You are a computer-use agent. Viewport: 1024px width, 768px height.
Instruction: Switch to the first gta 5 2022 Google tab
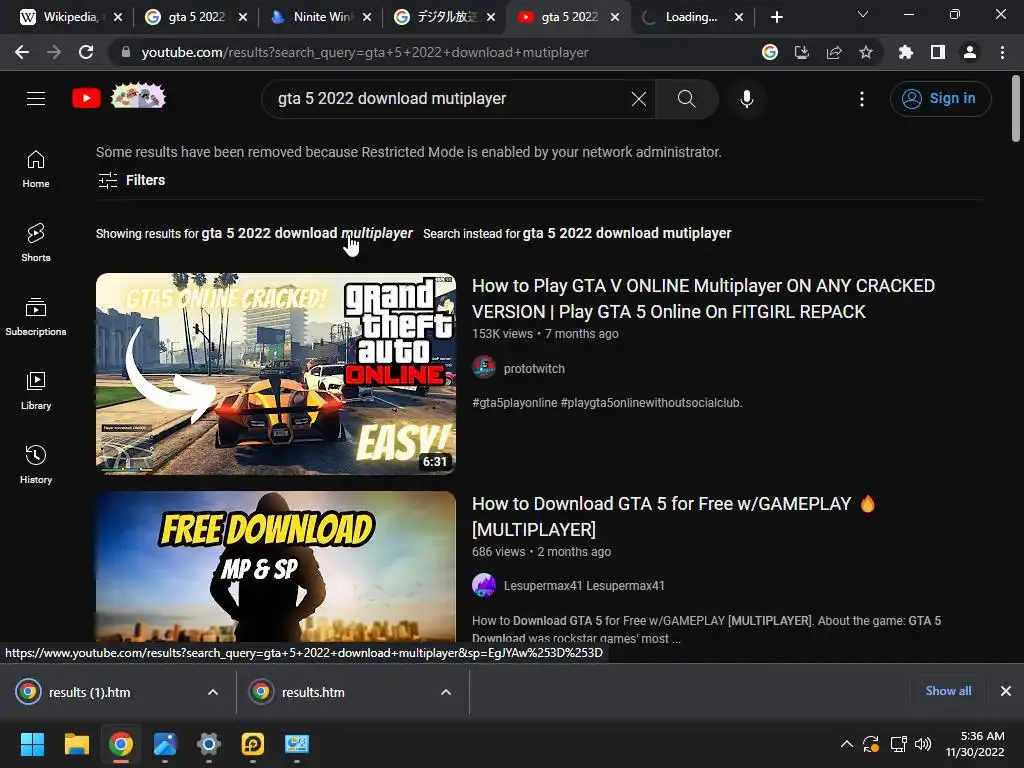coord(186,17)
